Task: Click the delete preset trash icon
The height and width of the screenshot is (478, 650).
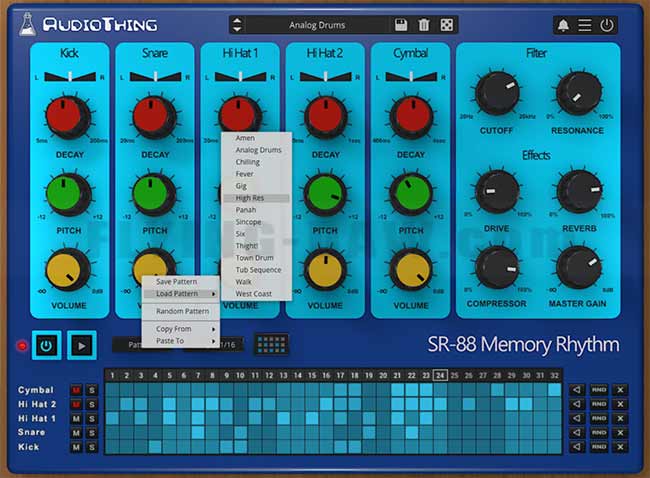Action: 424,25
